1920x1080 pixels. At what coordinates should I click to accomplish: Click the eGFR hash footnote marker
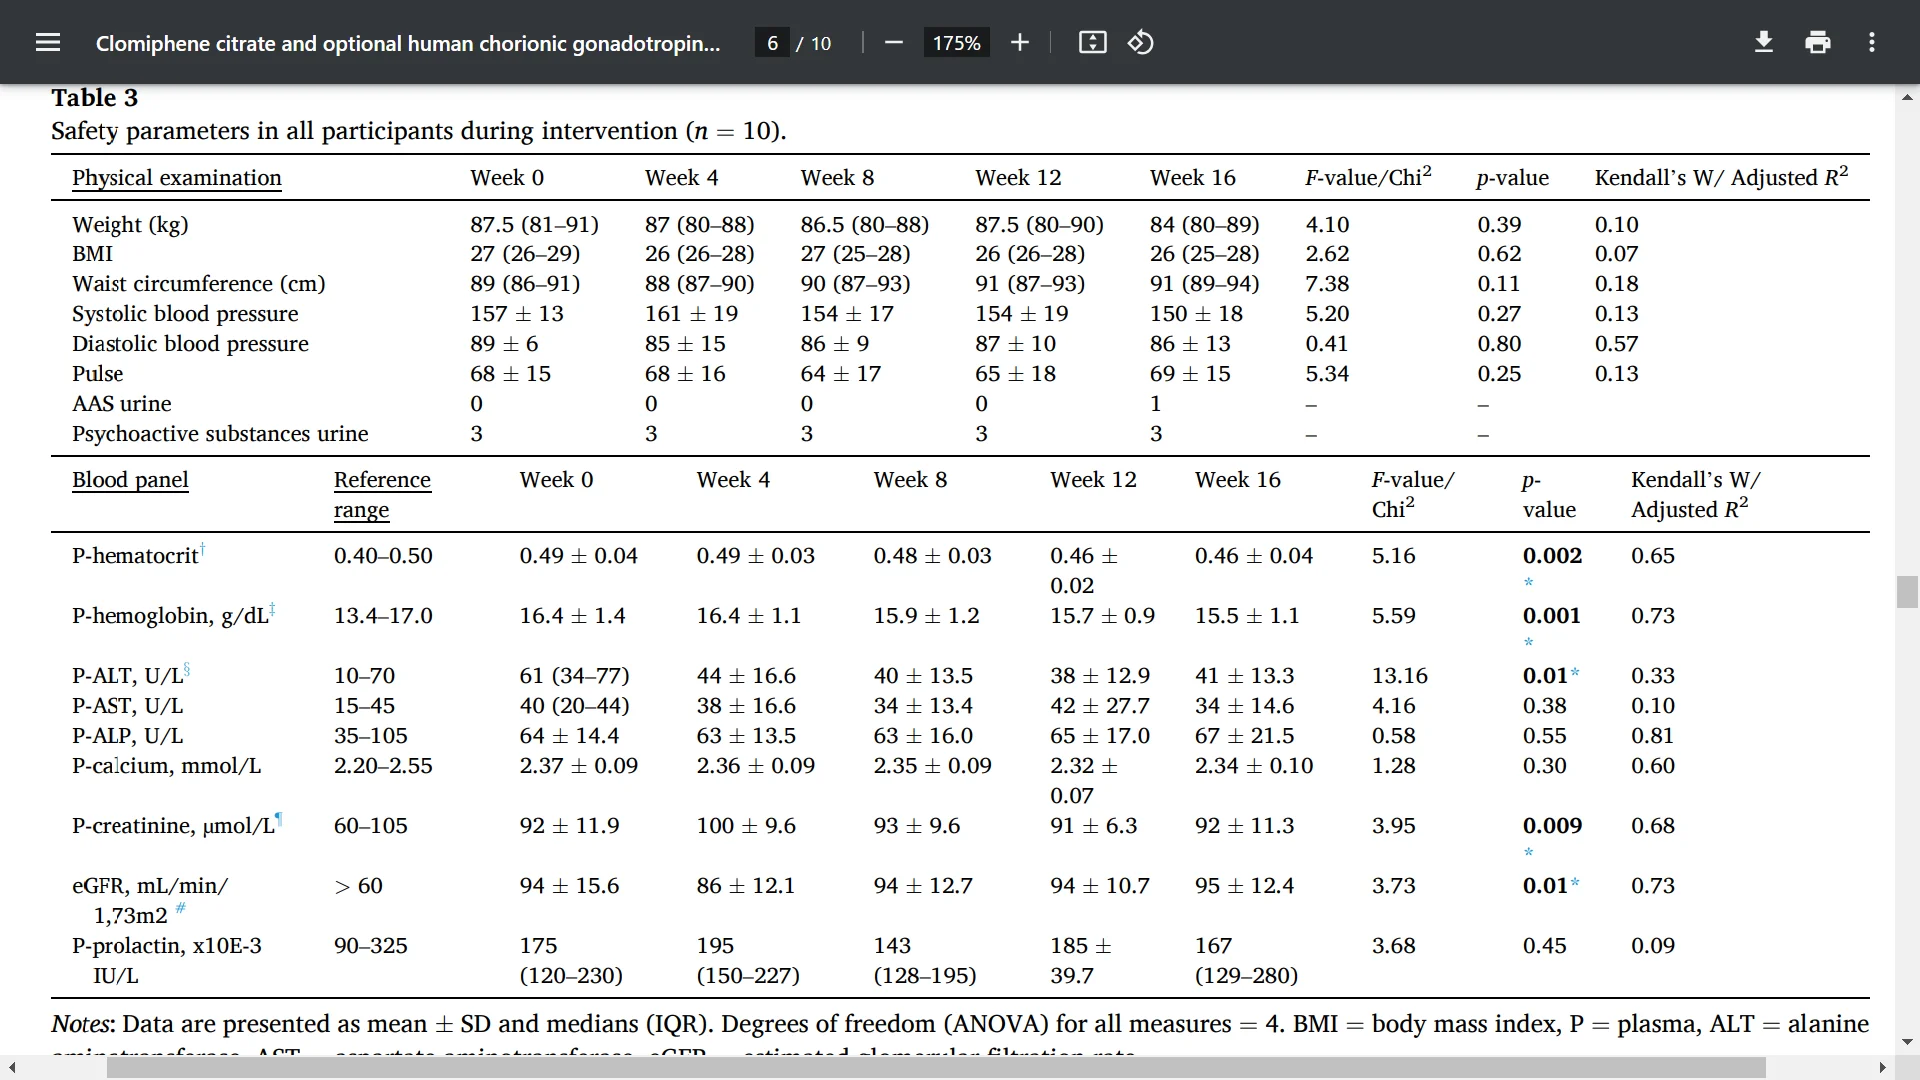[180, 908]
